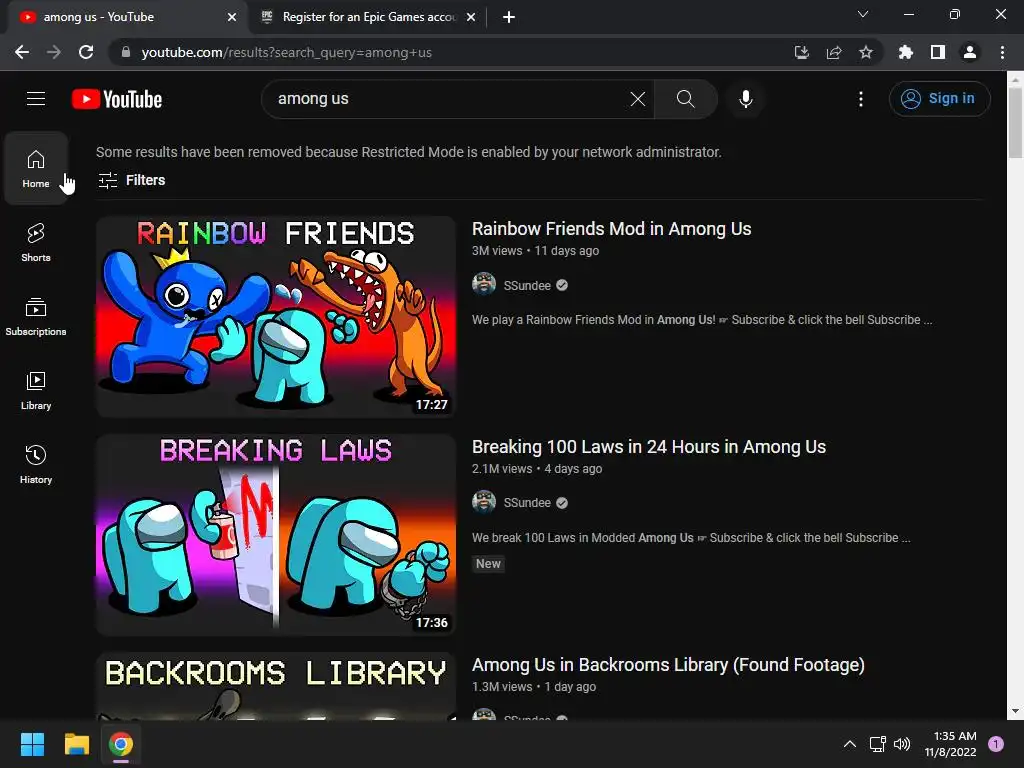The width and height of the screenshot is (1024, 768).
Task: Open Shorts in the sidebar
Action: click(36, 242)
